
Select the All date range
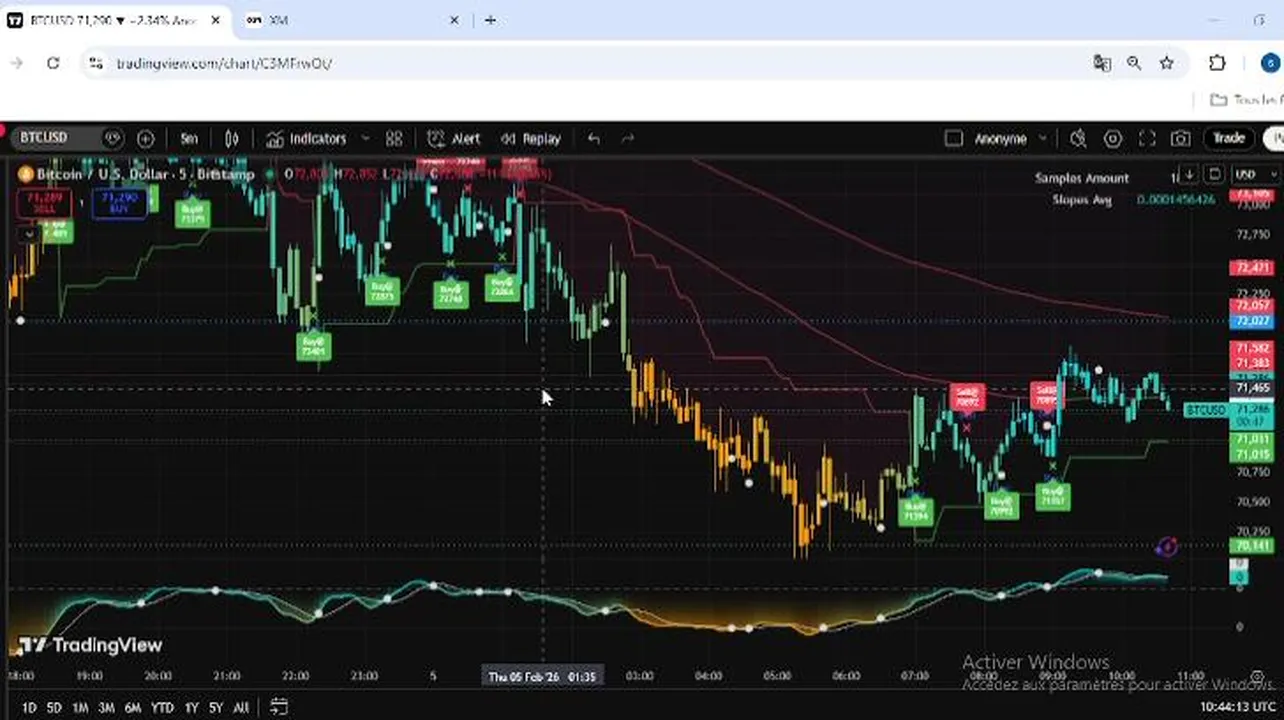(x=241, y=708)
